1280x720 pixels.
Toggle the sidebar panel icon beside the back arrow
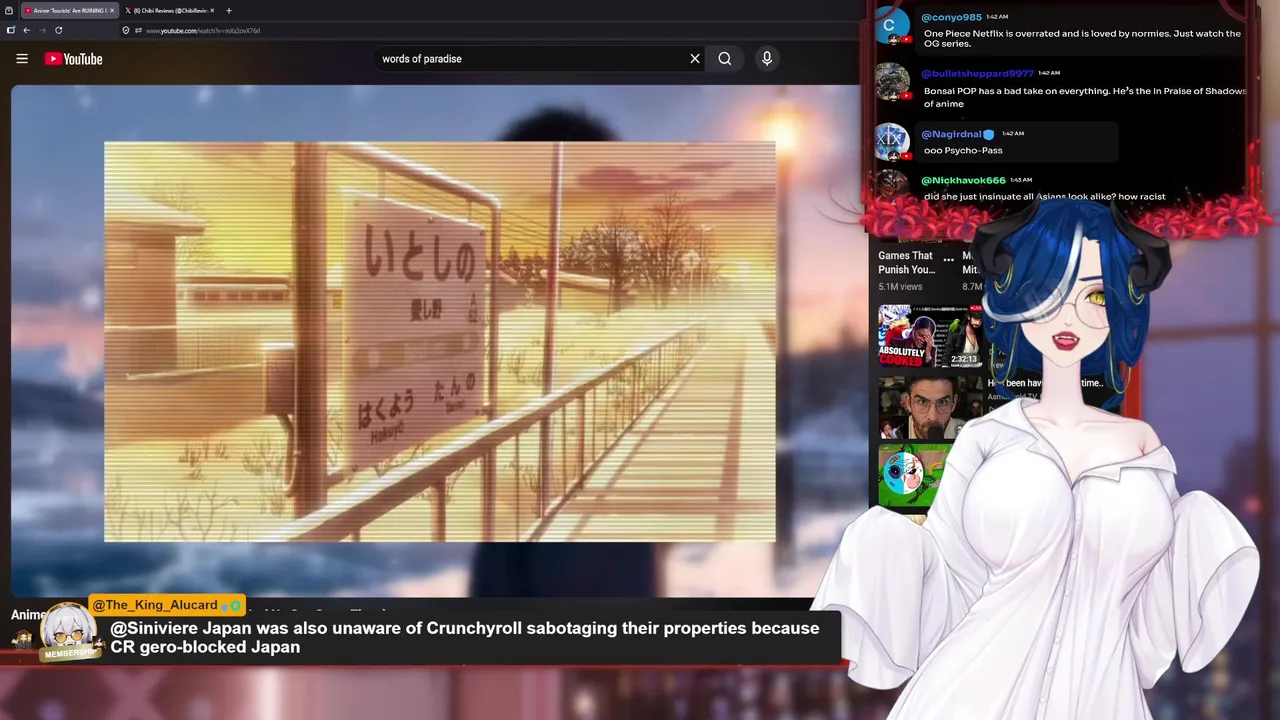coord(11,30)
